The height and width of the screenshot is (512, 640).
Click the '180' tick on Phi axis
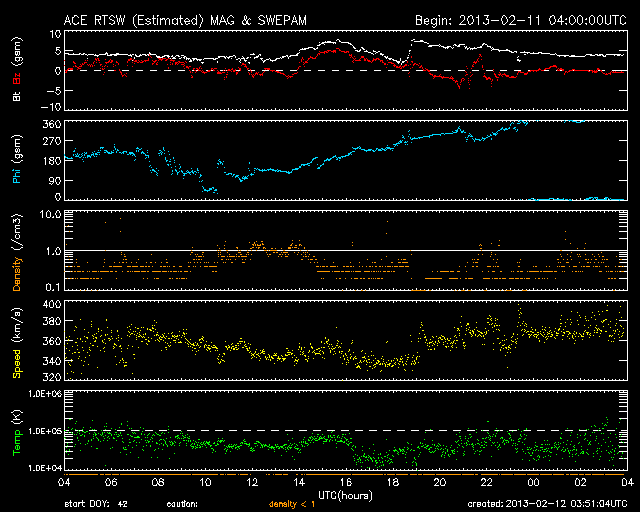pos(52,160)
